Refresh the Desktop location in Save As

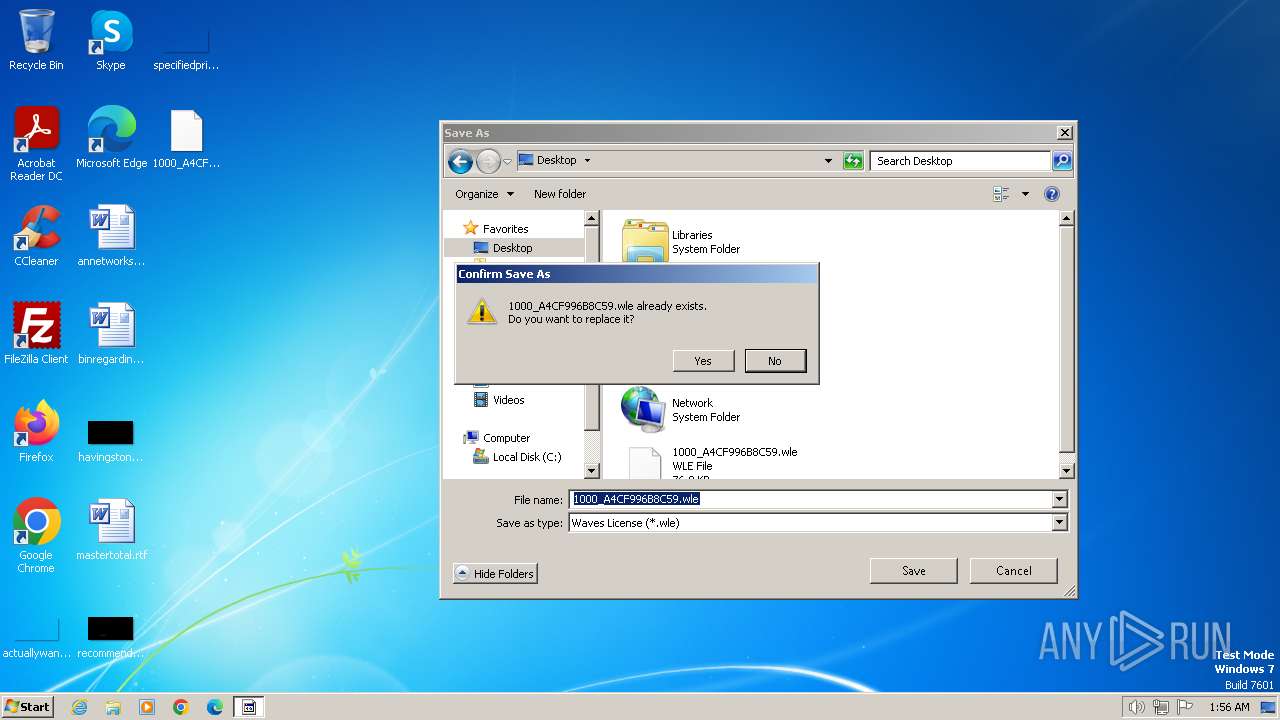pyautogui.click(x=853, y=161)
